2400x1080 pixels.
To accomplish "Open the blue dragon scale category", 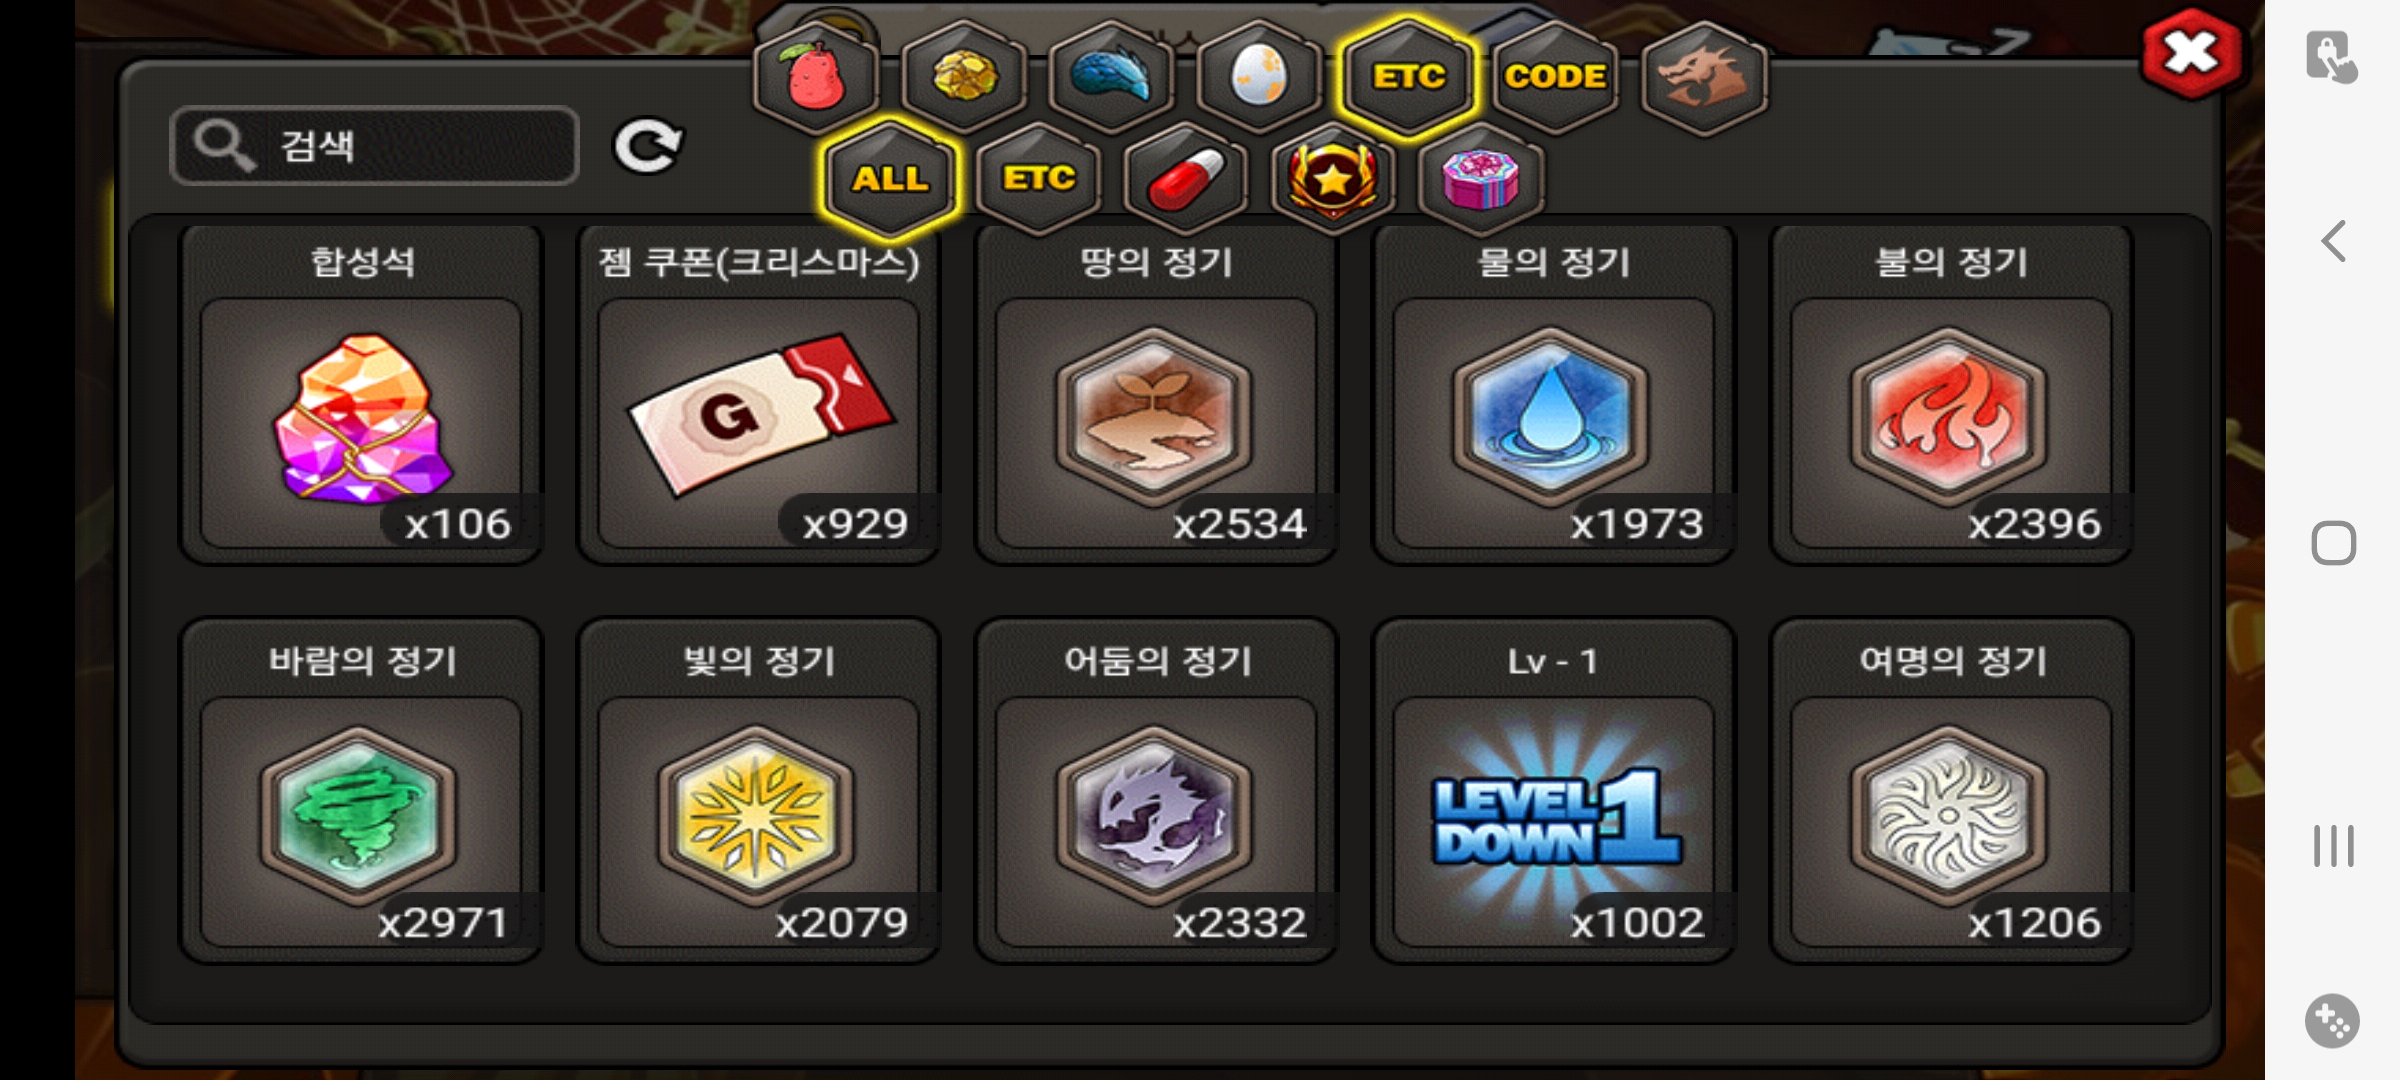I will point(1112,77).
